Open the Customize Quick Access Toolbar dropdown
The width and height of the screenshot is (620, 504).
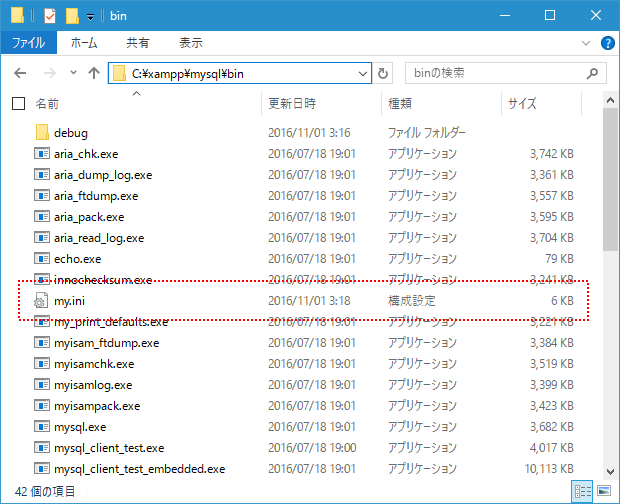click(91, 17)
